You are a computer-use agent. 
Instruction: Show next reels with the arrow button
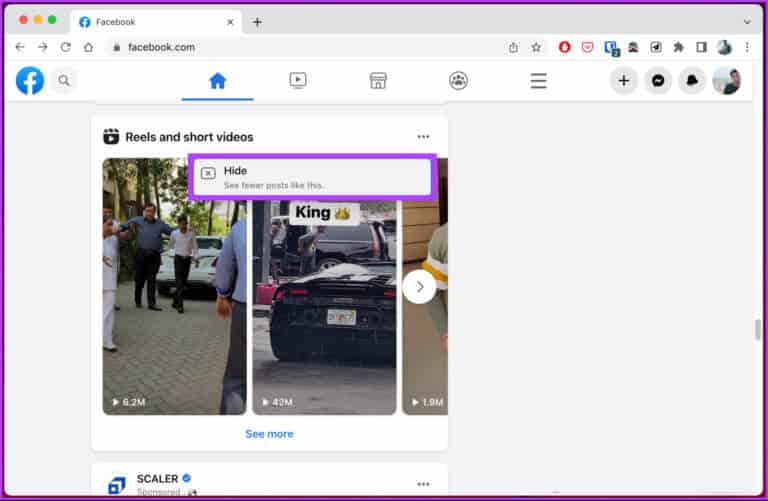(419, 287)
